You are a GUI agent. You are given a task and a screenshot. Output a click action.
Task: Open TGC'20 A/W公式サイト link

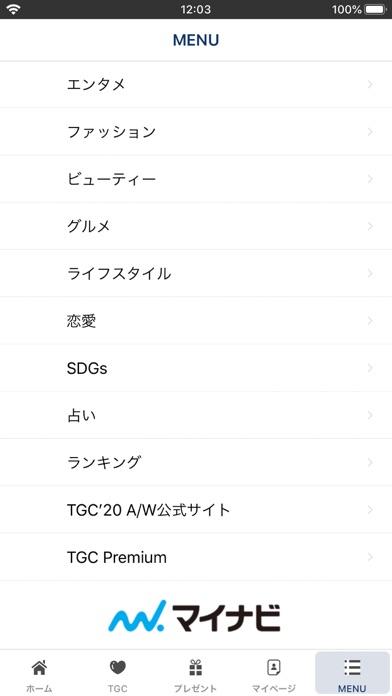click(x=196, y=510)
